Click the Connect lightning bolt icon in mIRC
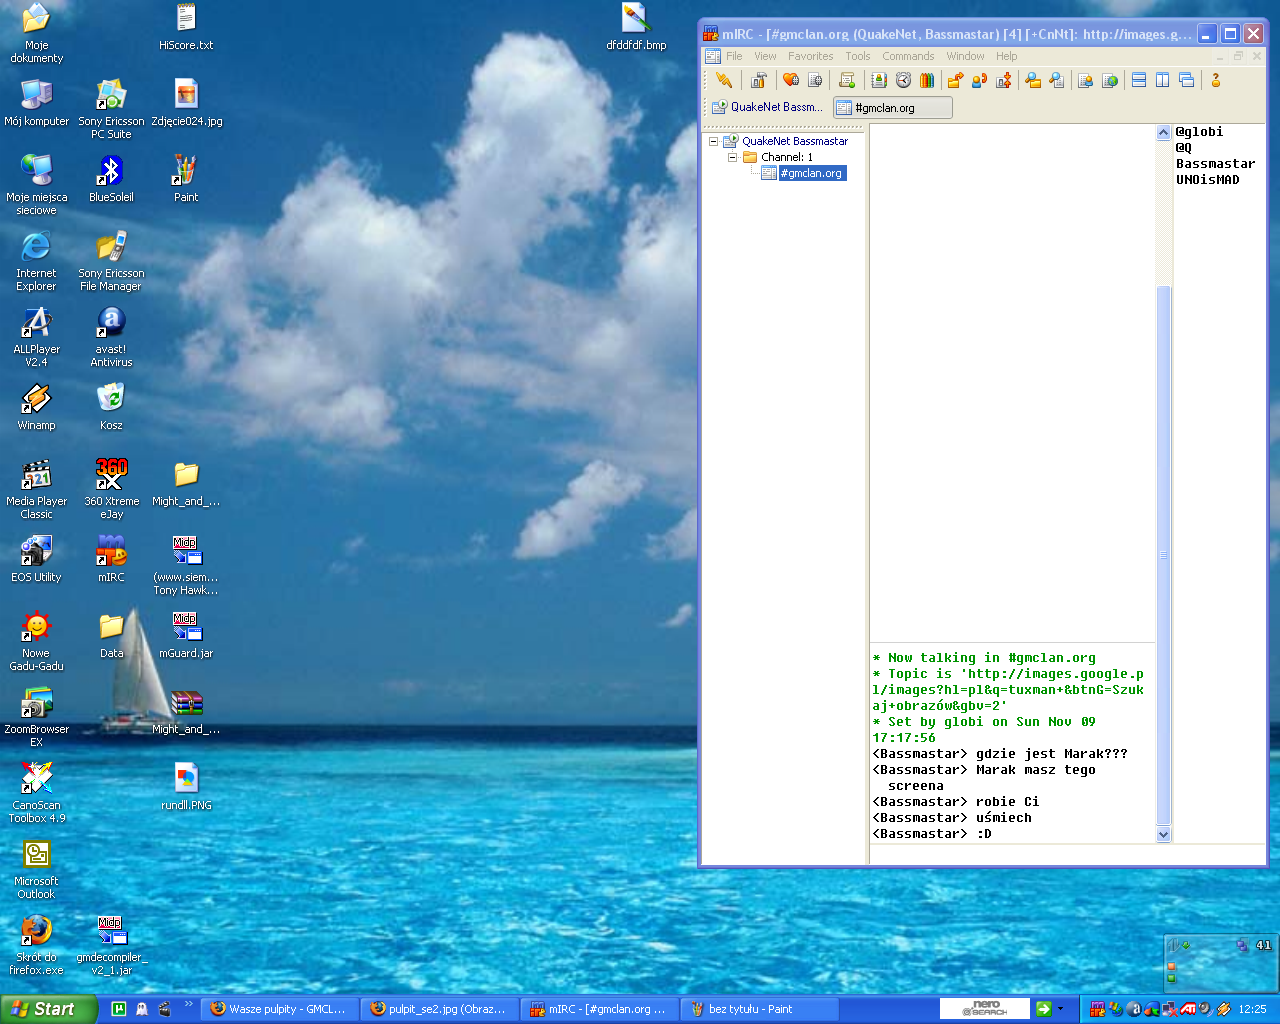This screenshot has width=1280, height=1024. click(x=724, y=81)
